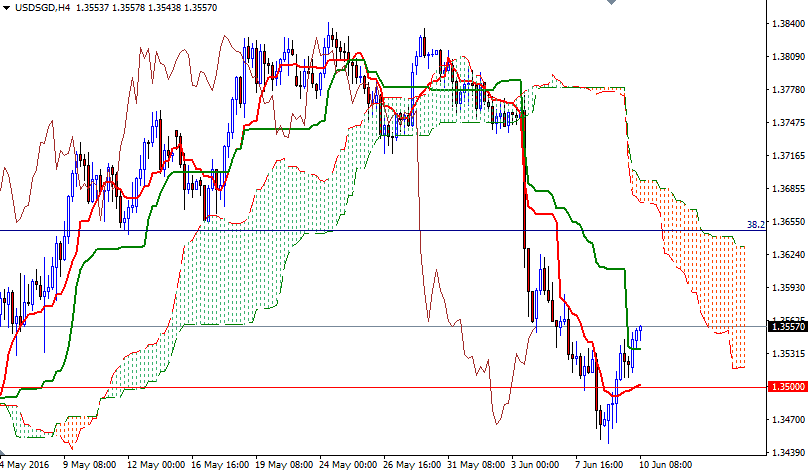Click the 1.34390 price at axis bottom

pos(785,452)
